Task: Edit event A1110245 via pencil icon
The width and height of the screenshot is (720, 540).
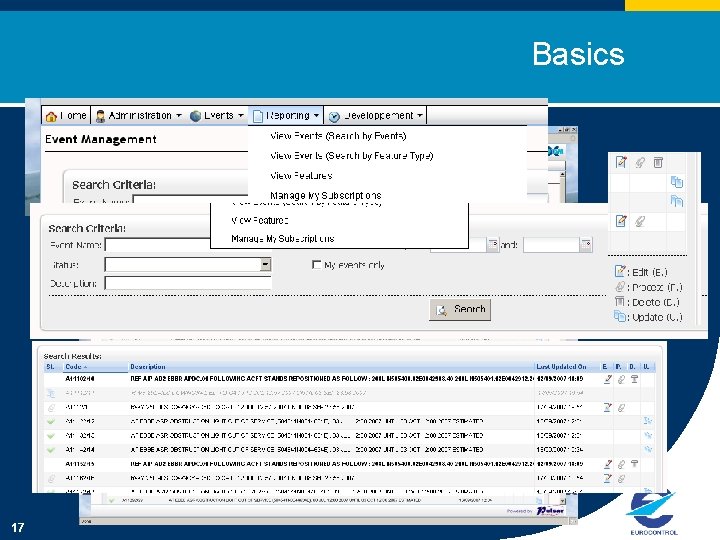Action: [608, 464]
